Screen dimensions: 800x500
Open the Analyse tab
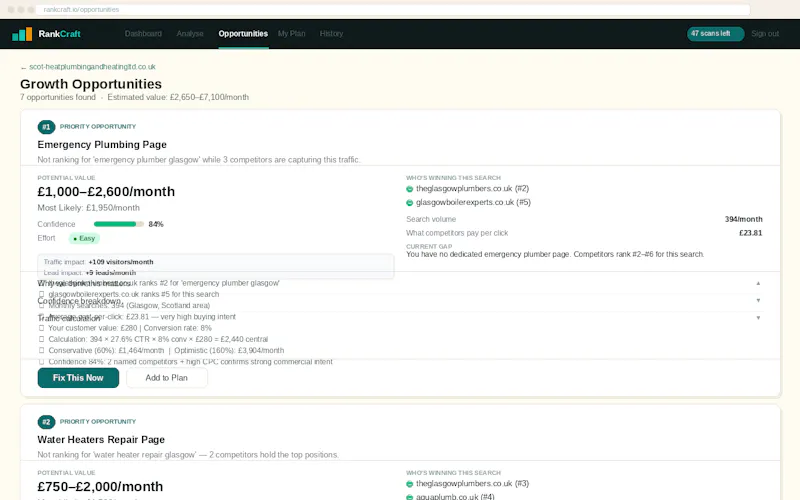[x=190, y=34]
